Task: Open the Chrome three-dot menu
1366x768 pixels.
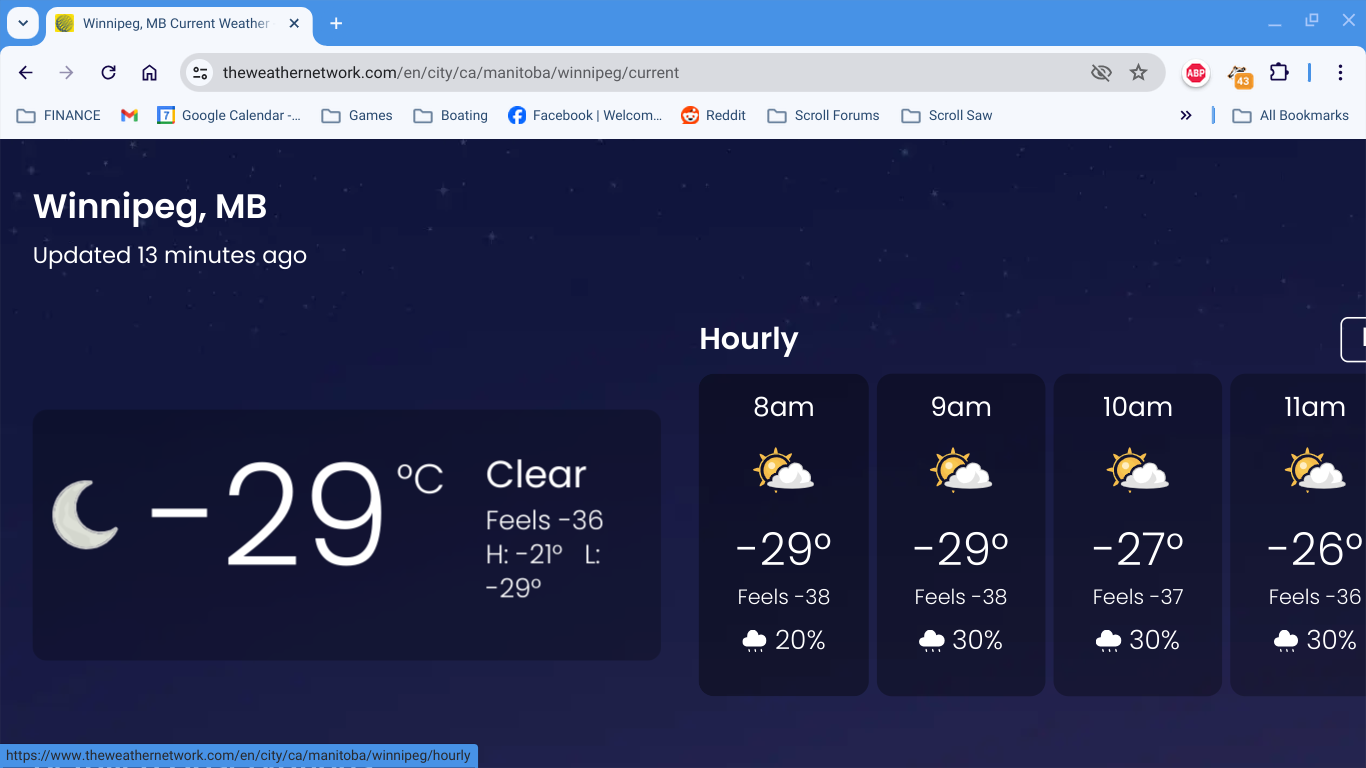Action: 1340,73
